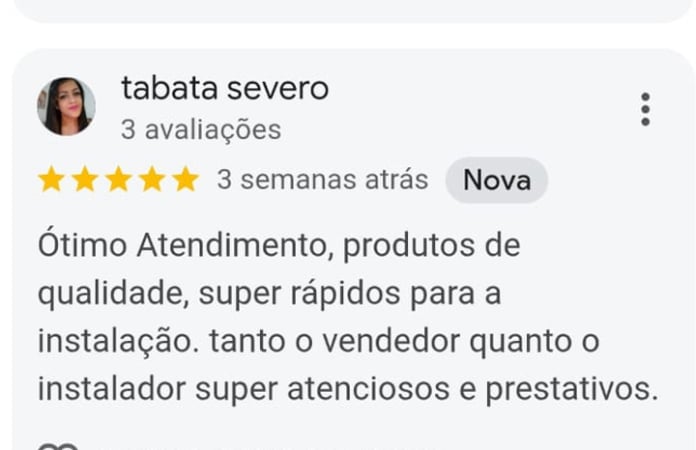This screenshot has width=696, height=450.
Task: Select the third star in the rating
Action: click(118, 180)
